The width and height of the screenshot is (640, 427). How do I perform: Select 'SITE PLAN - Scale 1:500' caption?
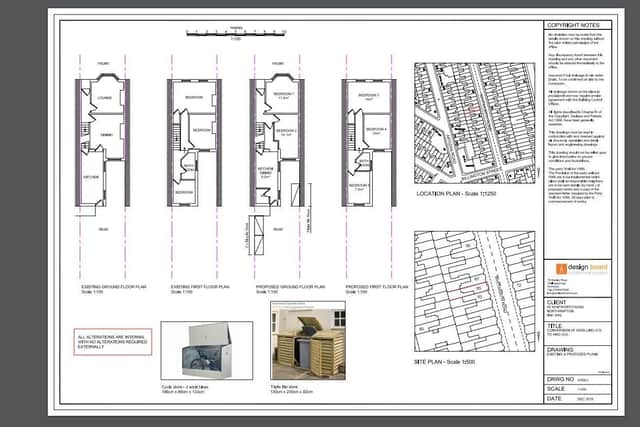click(x=444, y=362)
